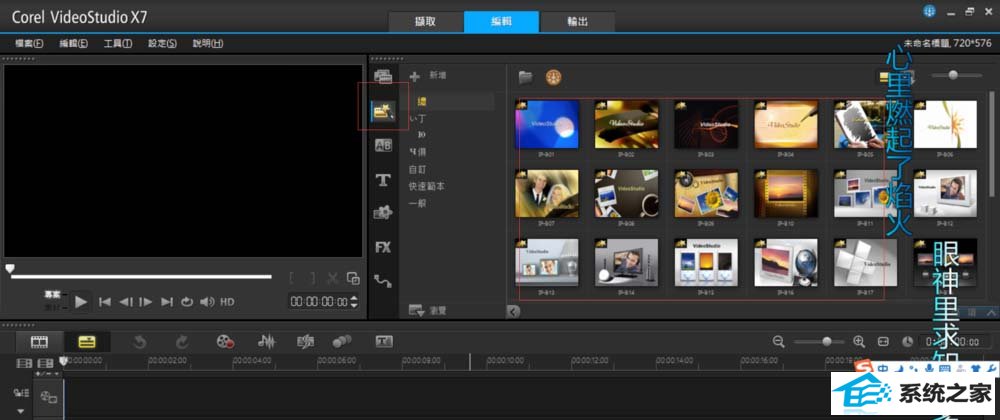Click the project duration clock icon
This screenshot has height=420, width=1000.
(908, 342)
